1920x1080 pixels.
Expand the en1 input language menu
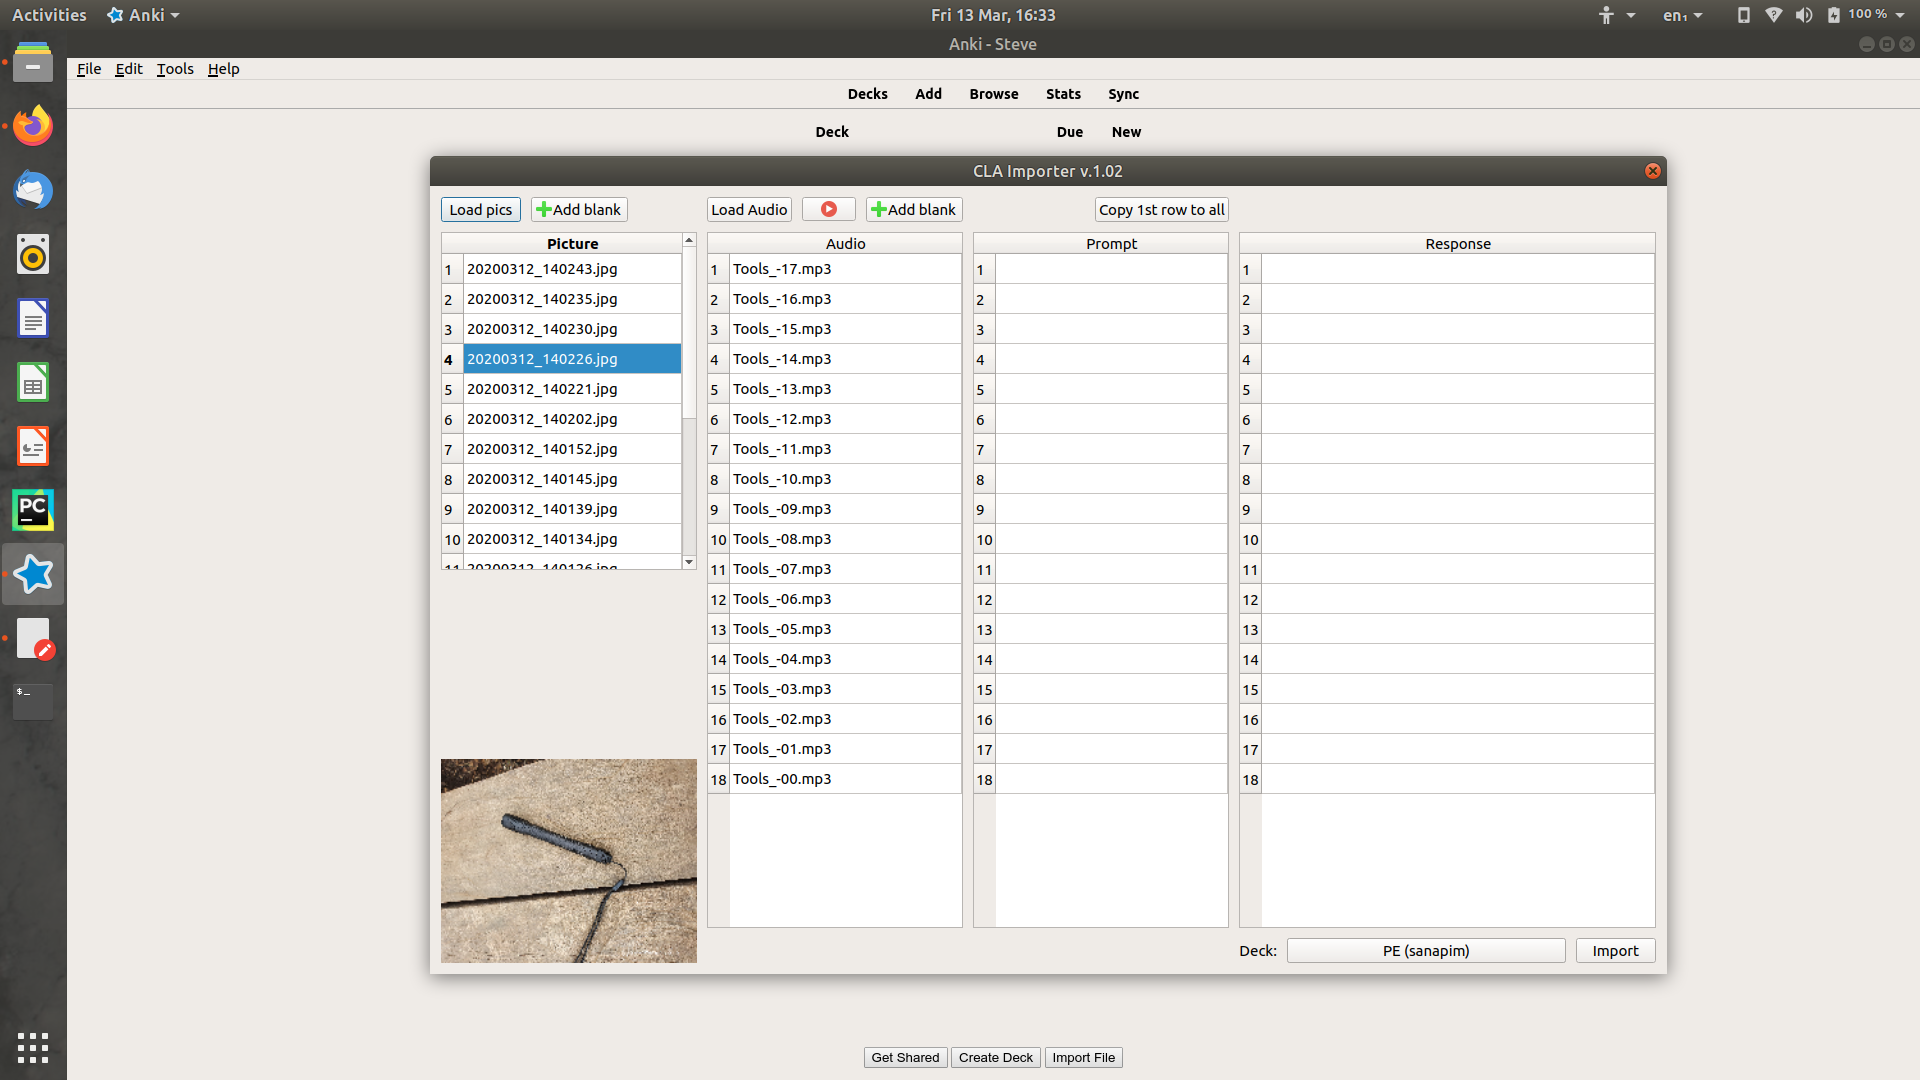[1682, 15]
